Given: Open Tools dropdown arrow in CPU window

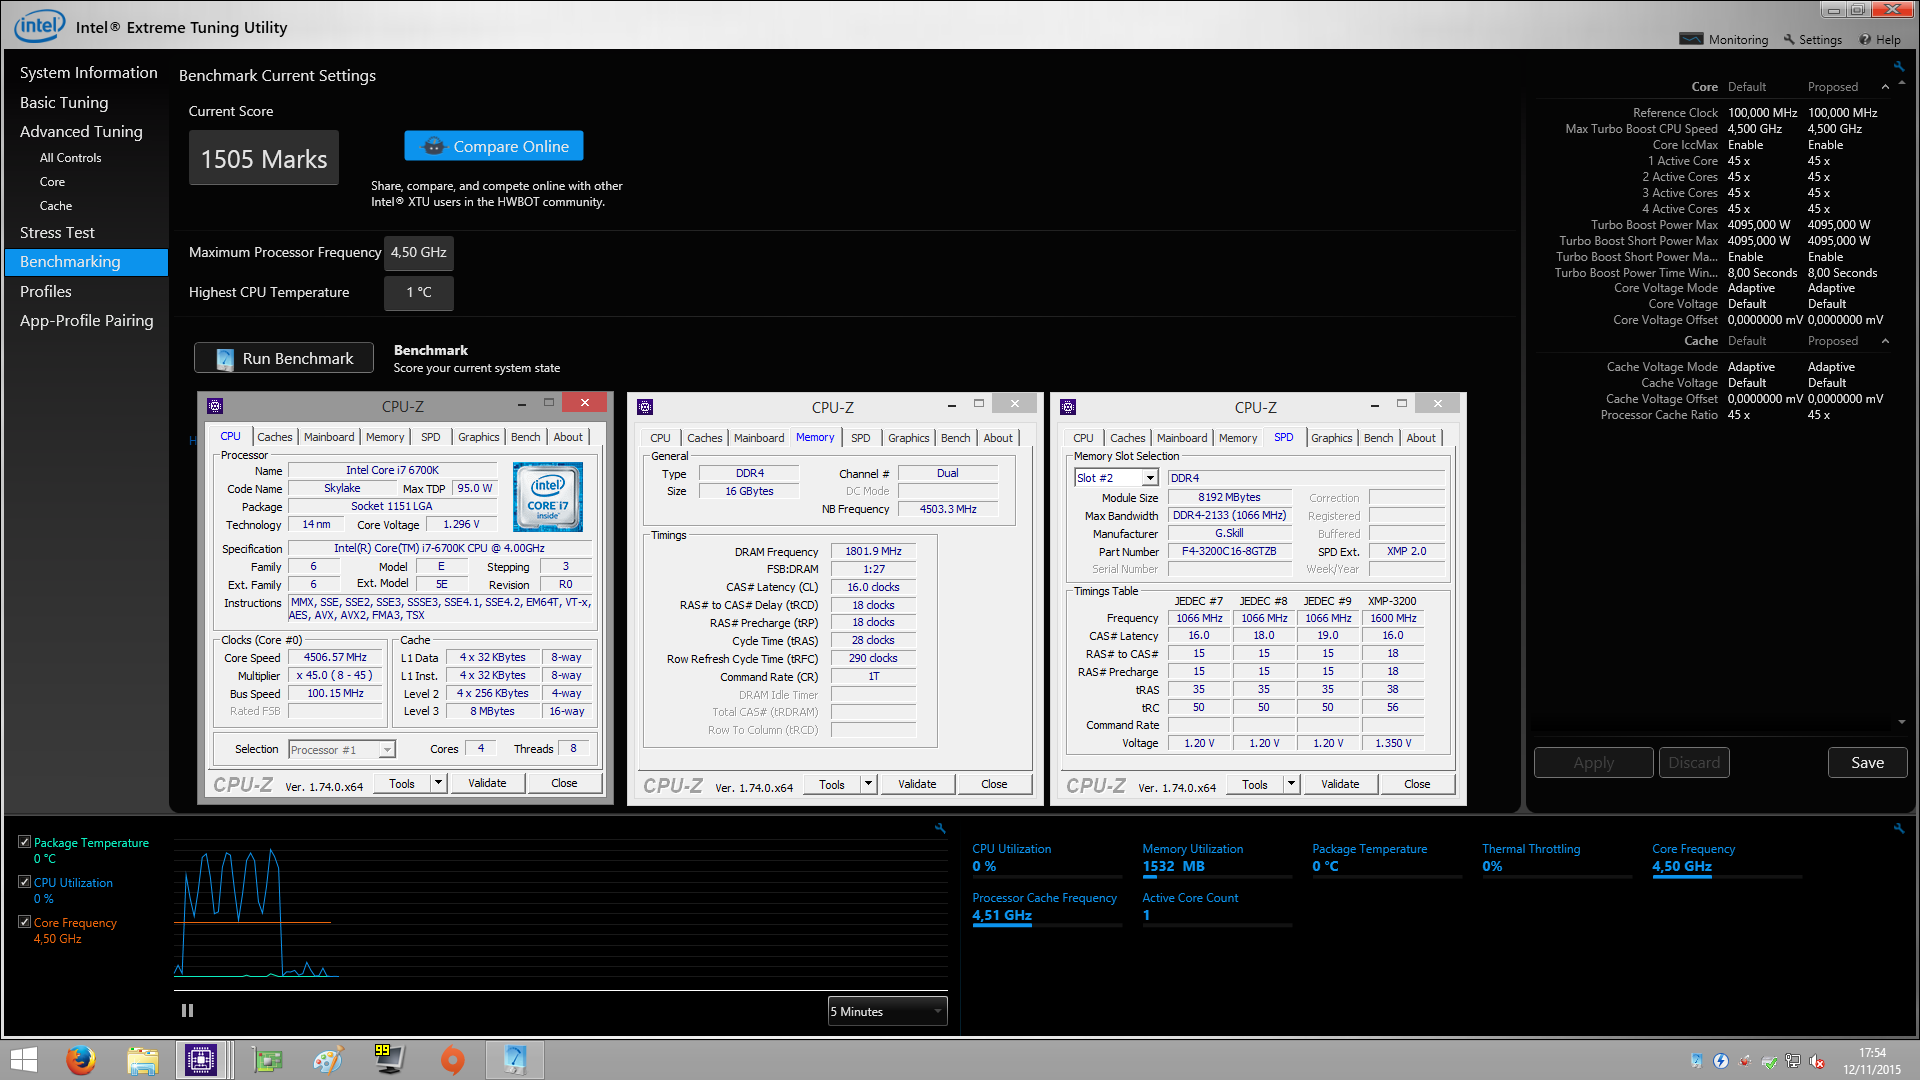Looking at the screenshot, I should (438, 783).
